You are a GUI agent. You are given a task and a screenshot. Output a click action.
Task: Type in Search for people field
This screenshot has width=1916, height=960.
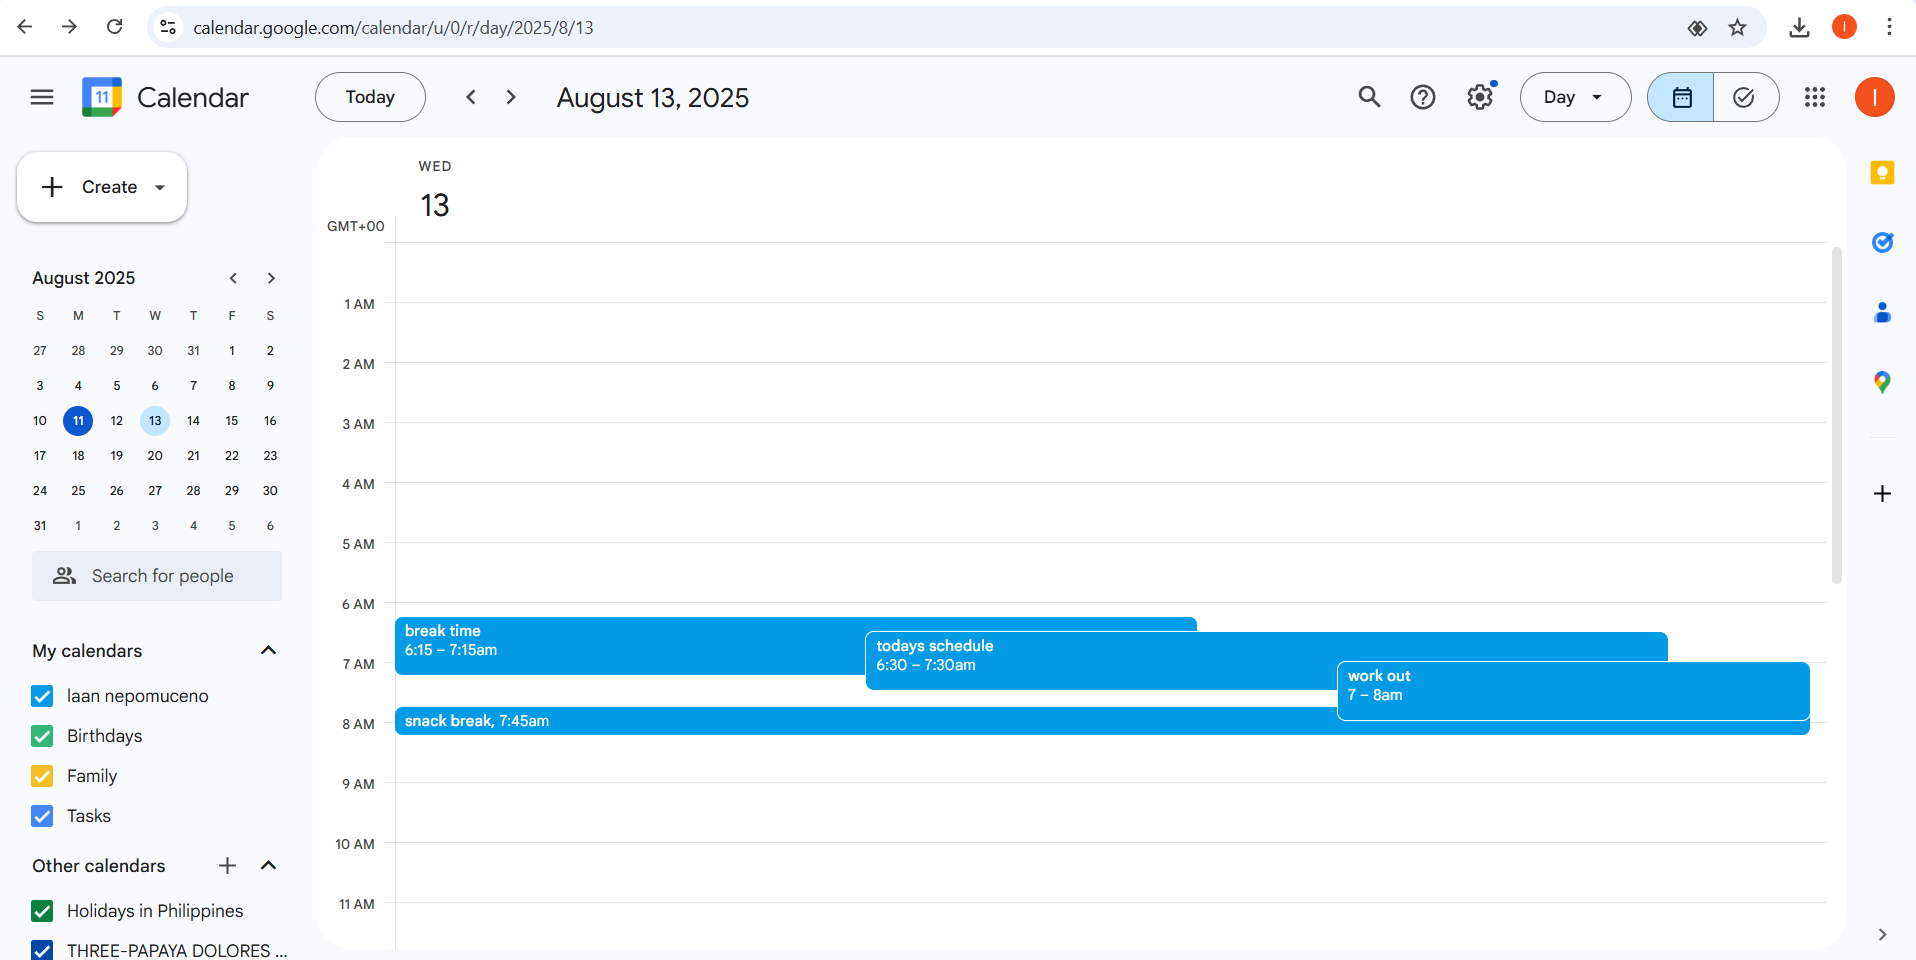[x=162, y=576]
